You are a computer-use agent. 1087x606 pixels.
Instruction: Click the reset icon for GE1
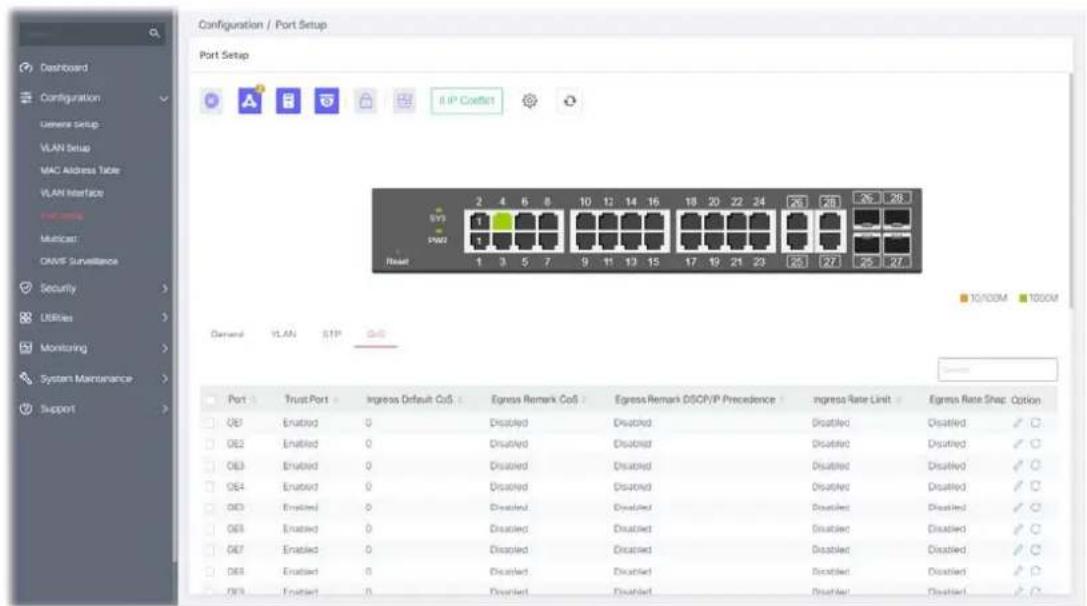(1035, 422)
